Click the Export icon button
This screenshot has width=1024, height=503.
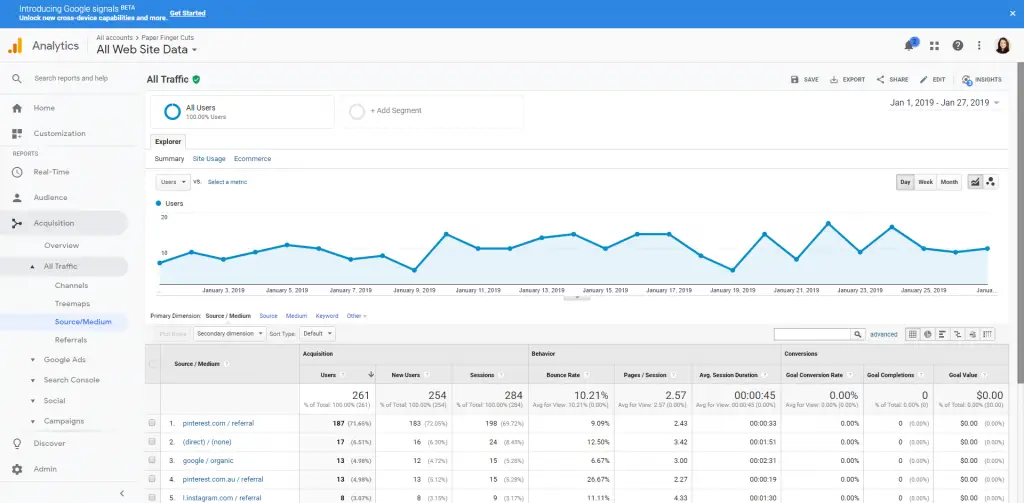(847, 80)
